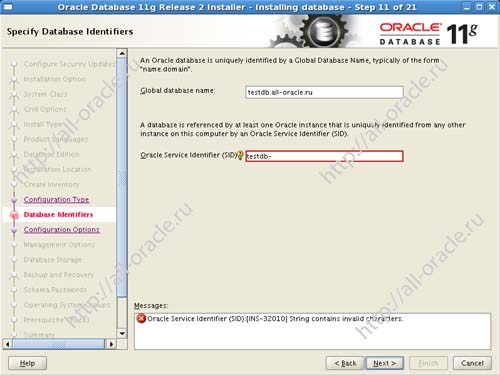Viewport: 500px width, 375px height.
Task: Click the Specify Database Identifiers heading
Action: 70,31
